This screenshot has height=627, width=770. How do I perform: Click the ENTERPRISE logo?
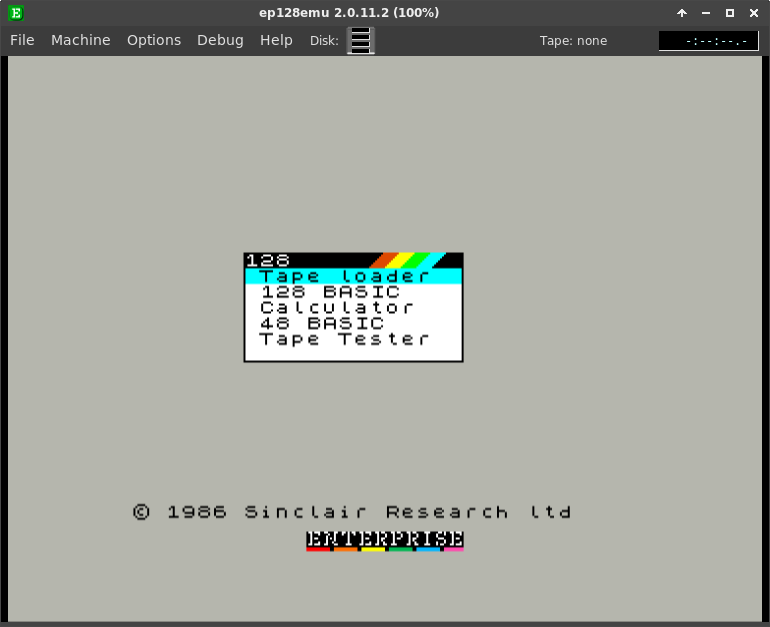click(385, 541)
